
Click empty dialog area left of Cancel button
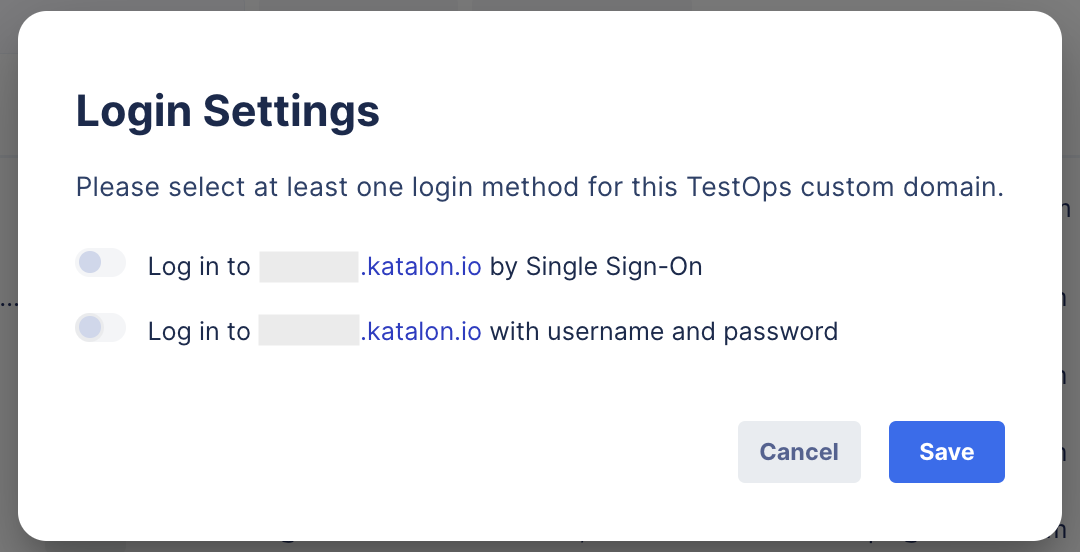click(x=400, y=452)
